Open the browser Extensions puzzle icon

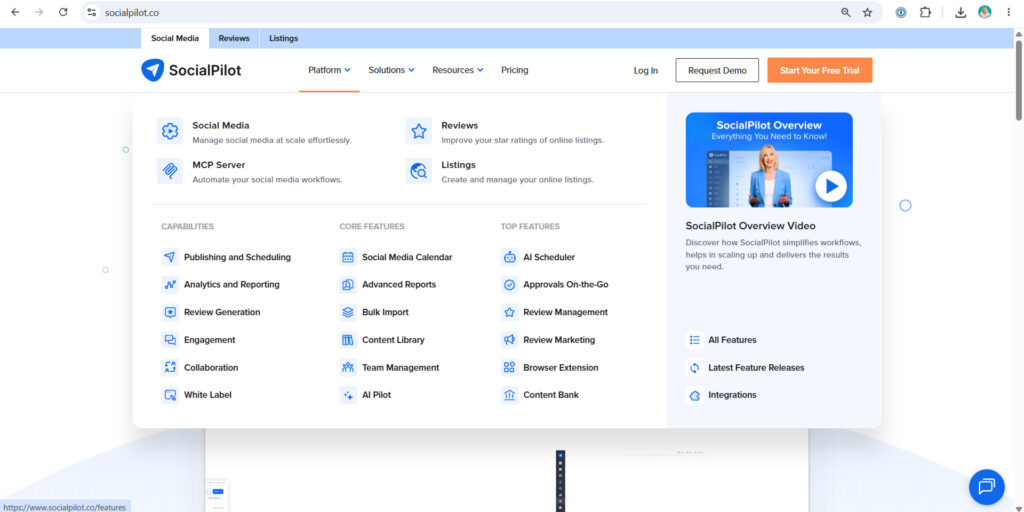point(925,12)
